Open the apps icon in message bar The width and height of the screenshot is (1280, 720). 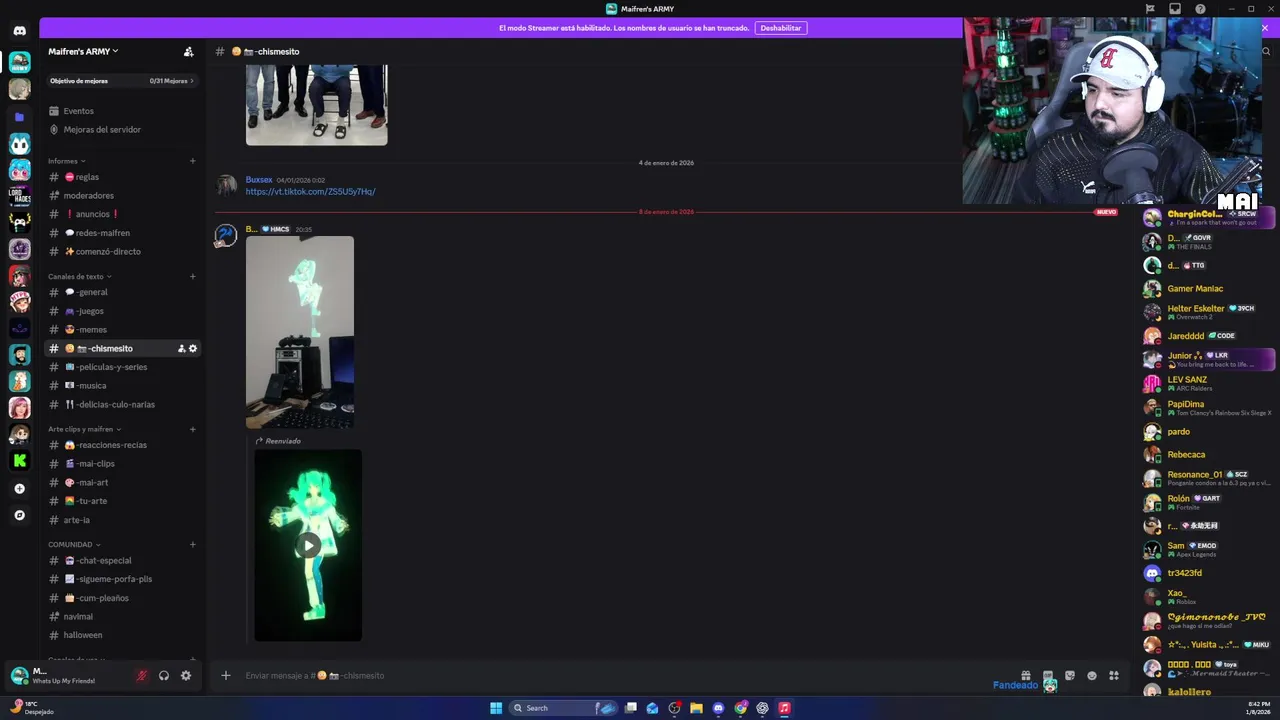1114,675
